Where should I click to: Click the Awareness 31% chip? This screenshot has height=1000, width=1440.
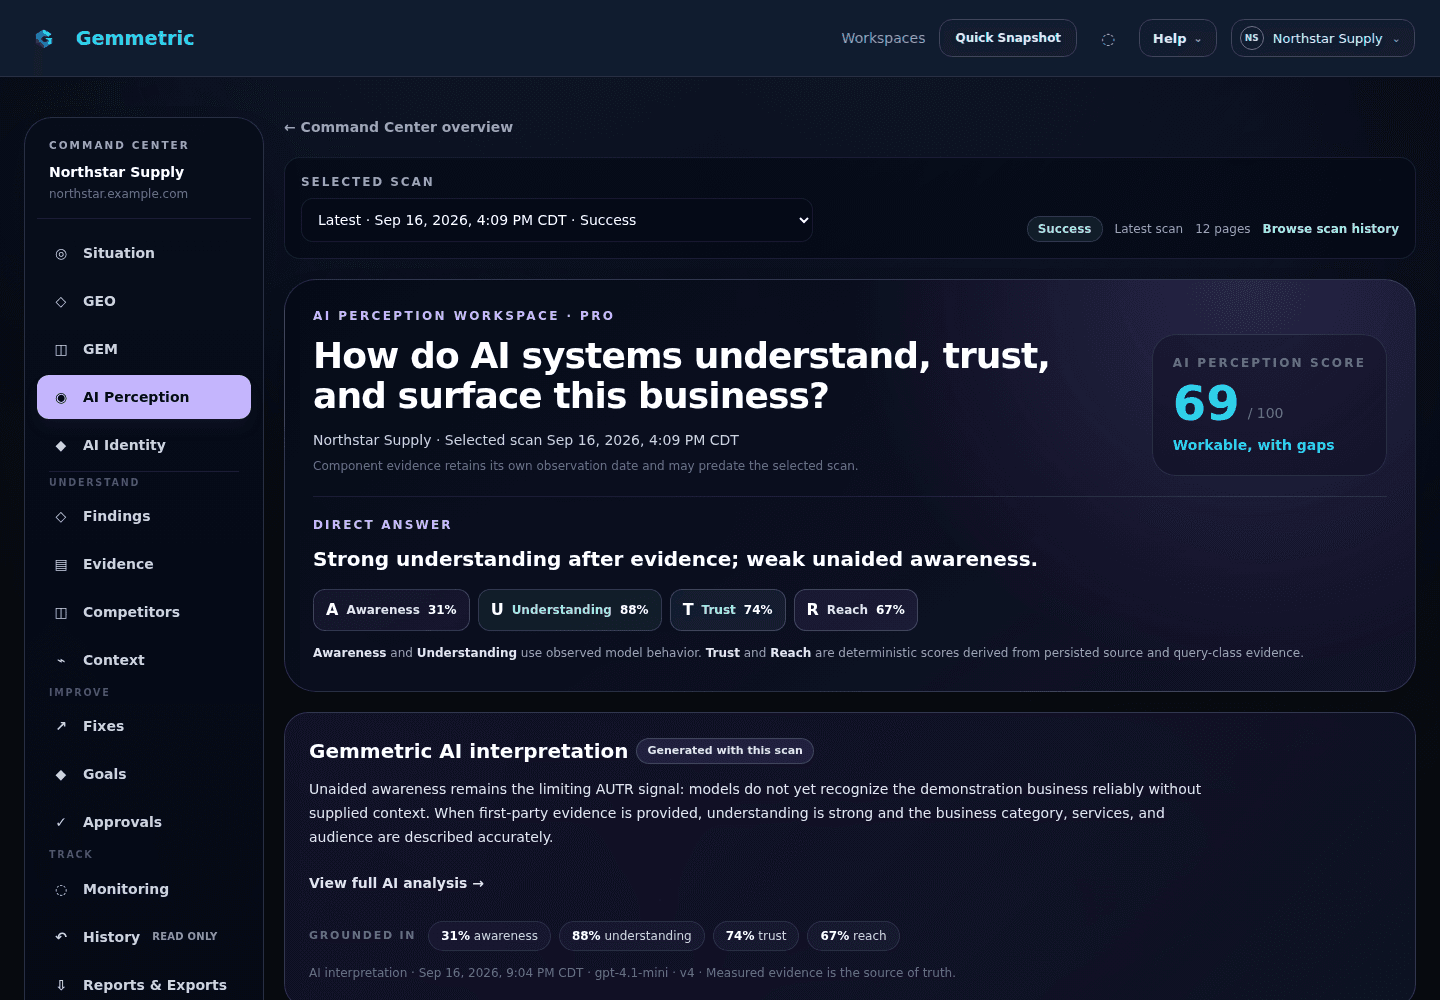coord(391,610)
